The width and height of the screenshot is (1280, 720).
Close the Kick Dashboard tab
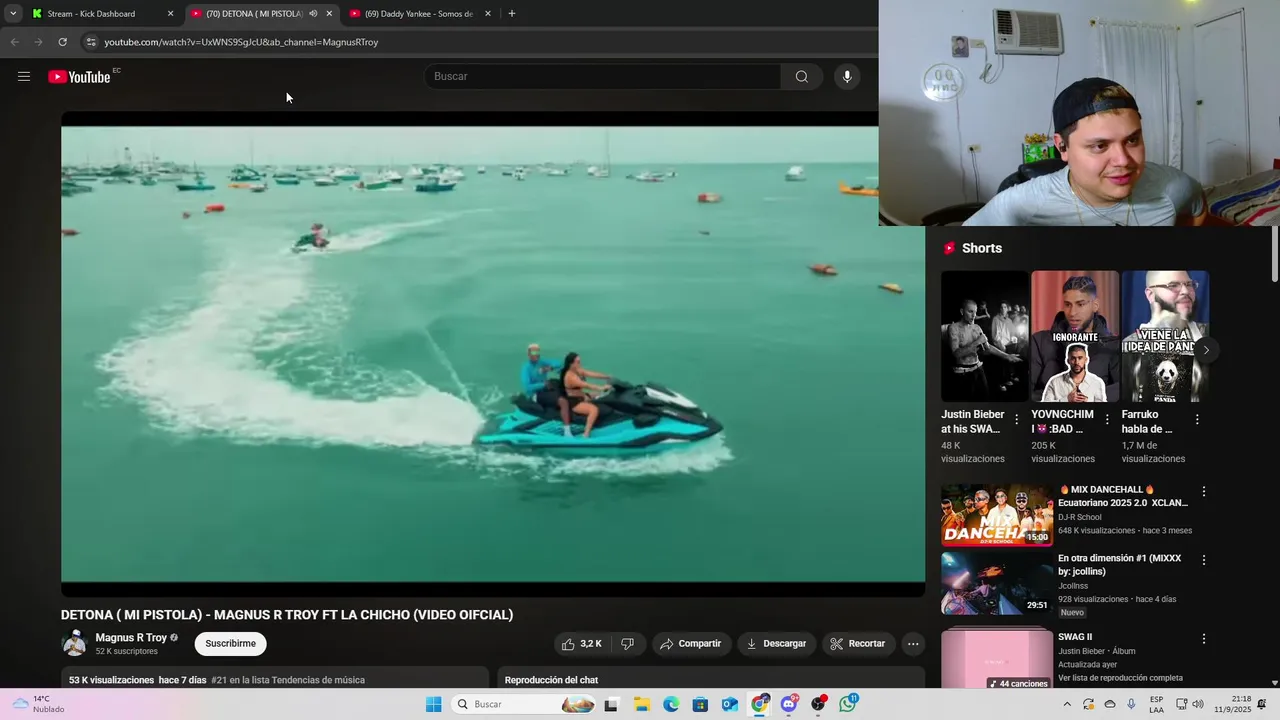point(170,14)
